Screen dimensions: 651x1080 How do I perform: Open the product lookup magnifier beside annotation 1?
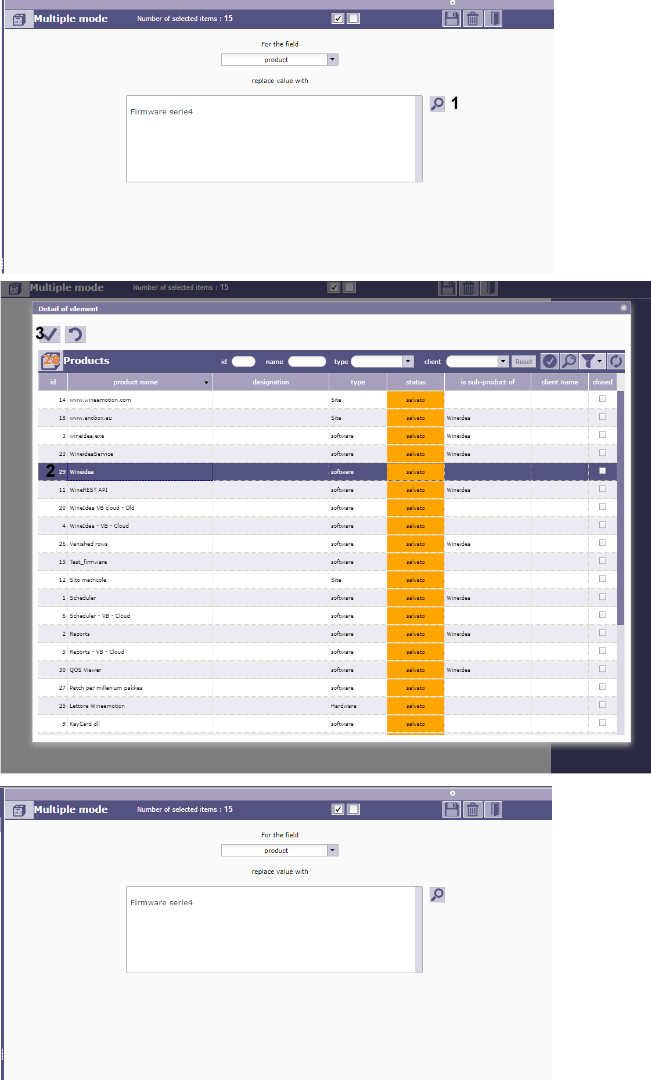(x=437, y=104)
